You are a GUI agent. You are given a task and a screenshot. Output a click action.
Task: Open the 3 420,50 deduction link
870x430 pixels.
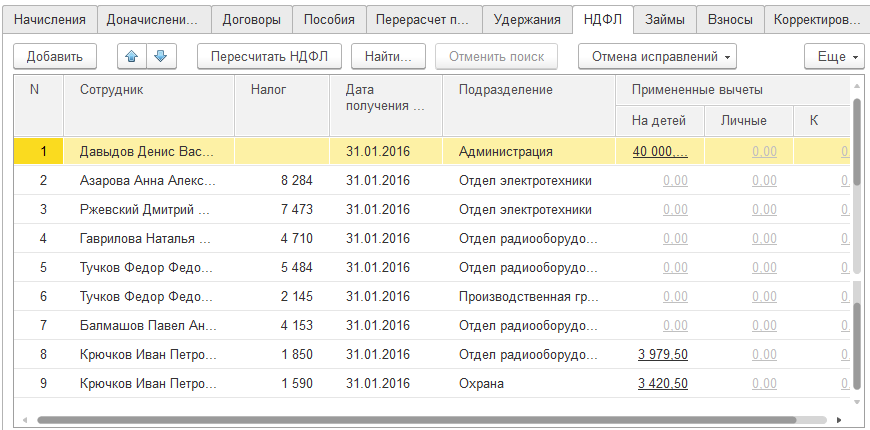661,384
